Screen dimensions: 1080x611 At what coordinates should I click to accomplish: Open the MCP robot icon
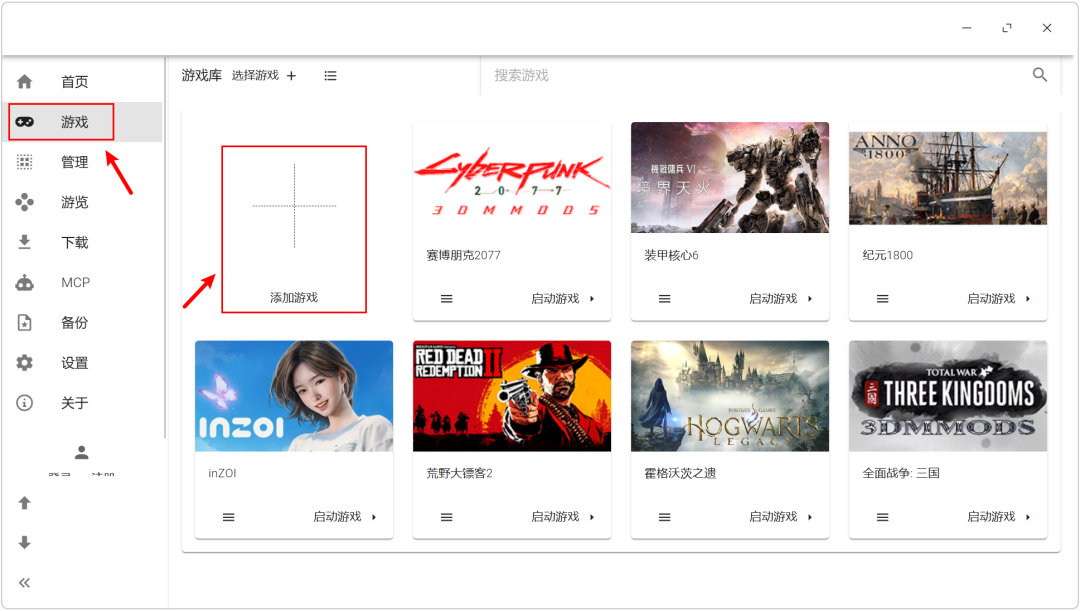[x=25, y=282]
